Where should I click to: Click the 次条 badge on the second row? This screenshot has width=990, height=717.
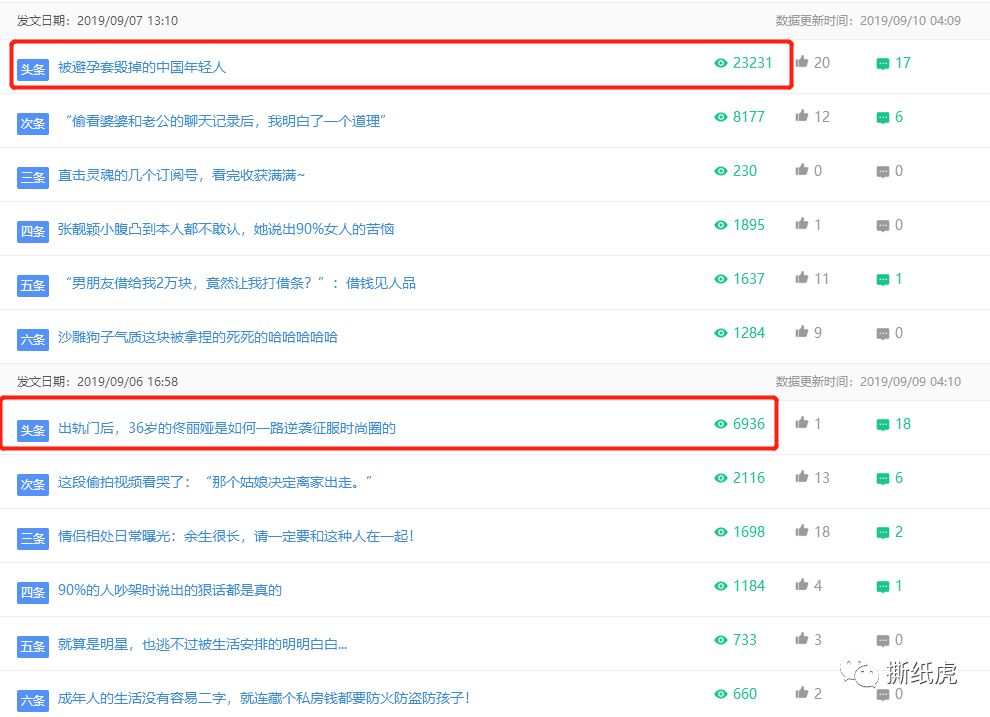pyautogui.click(x=32, y=123)
